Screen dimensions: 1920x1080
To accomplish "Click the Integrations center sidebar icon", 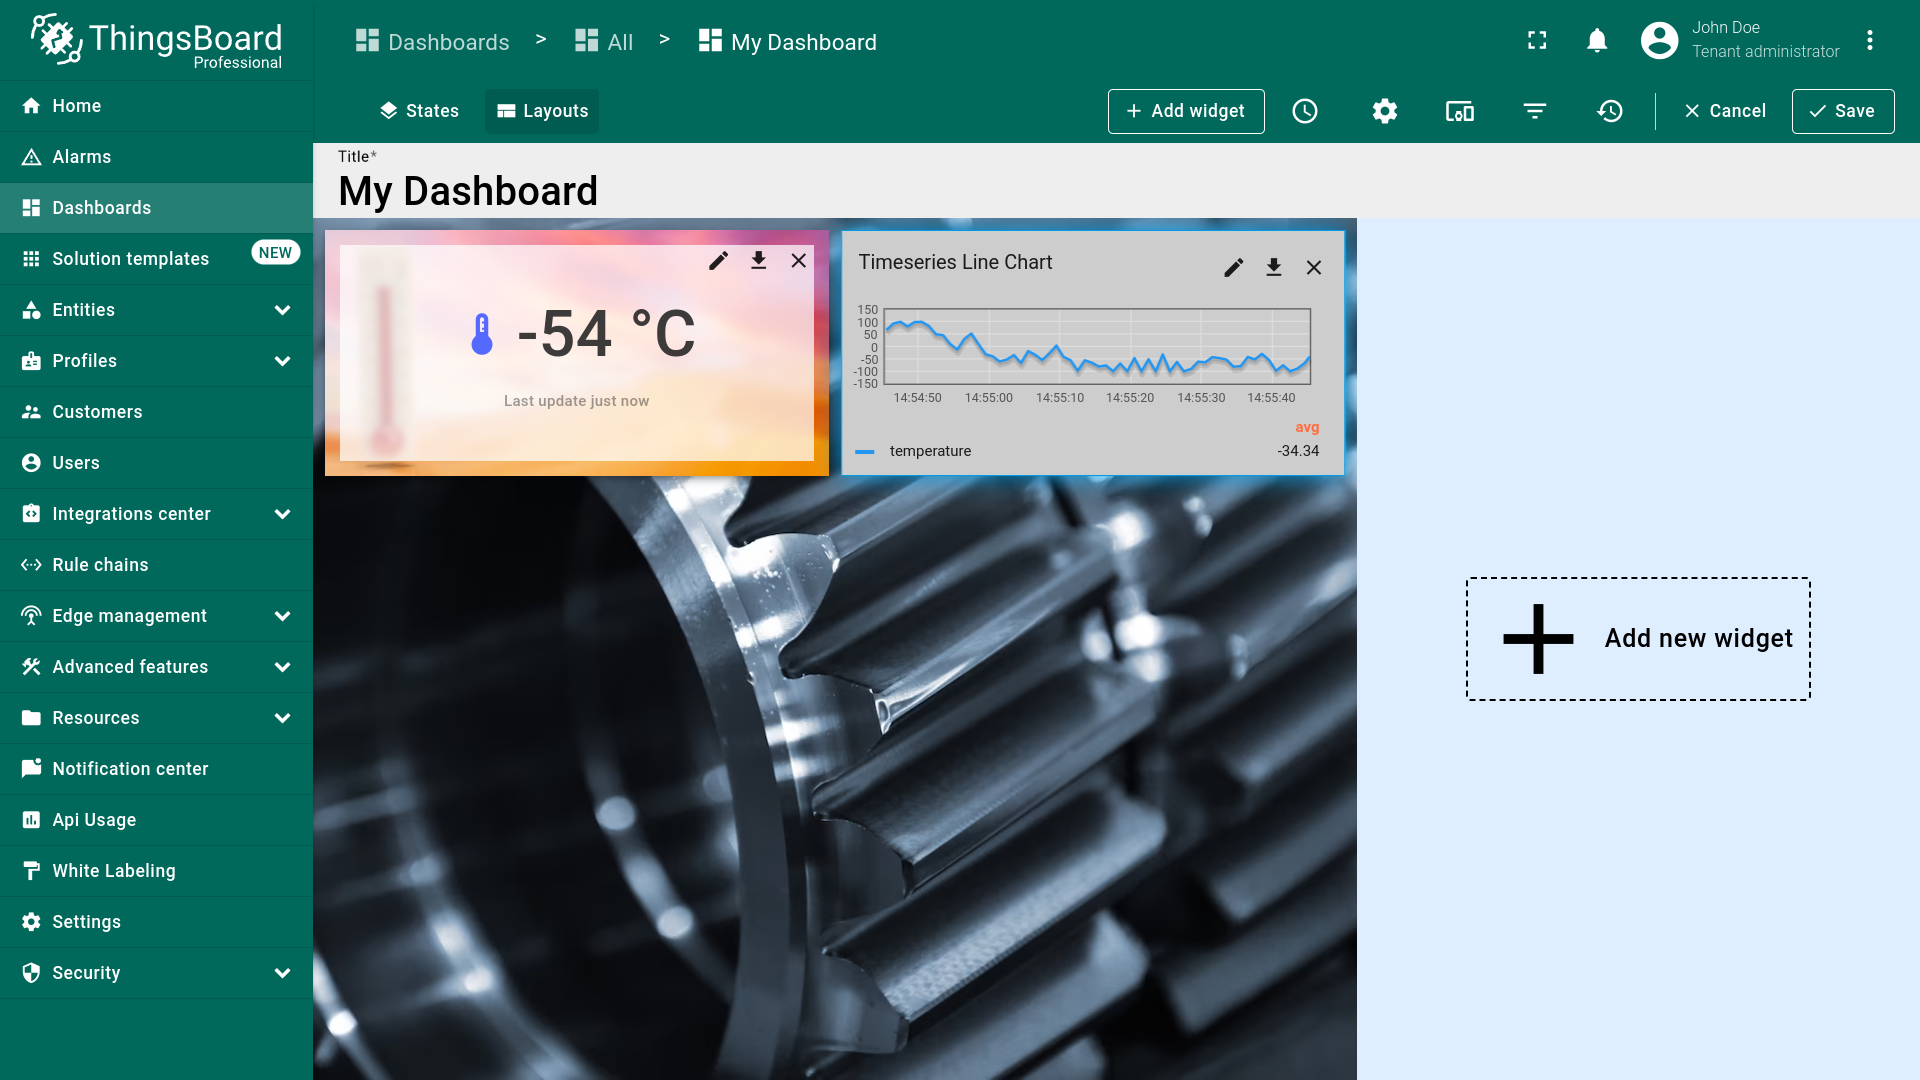I will click(x=31, y=514).
